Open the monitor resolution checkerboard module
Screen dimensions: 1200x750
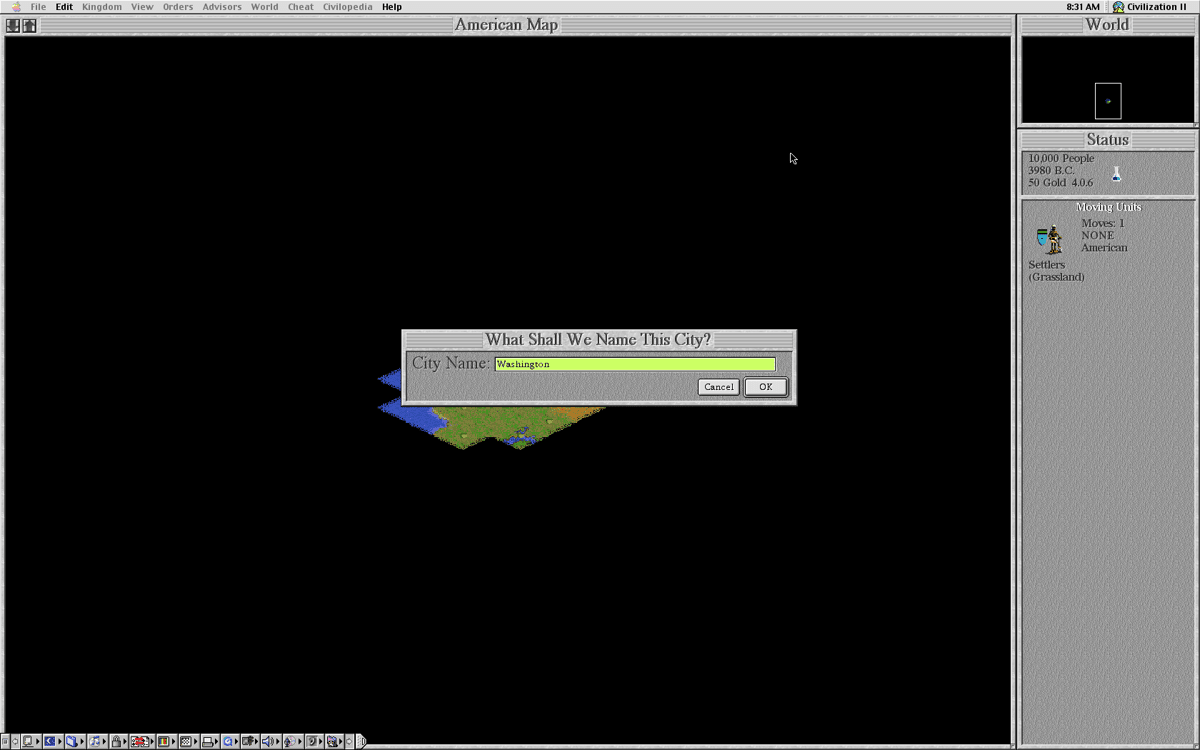(188, 741)
